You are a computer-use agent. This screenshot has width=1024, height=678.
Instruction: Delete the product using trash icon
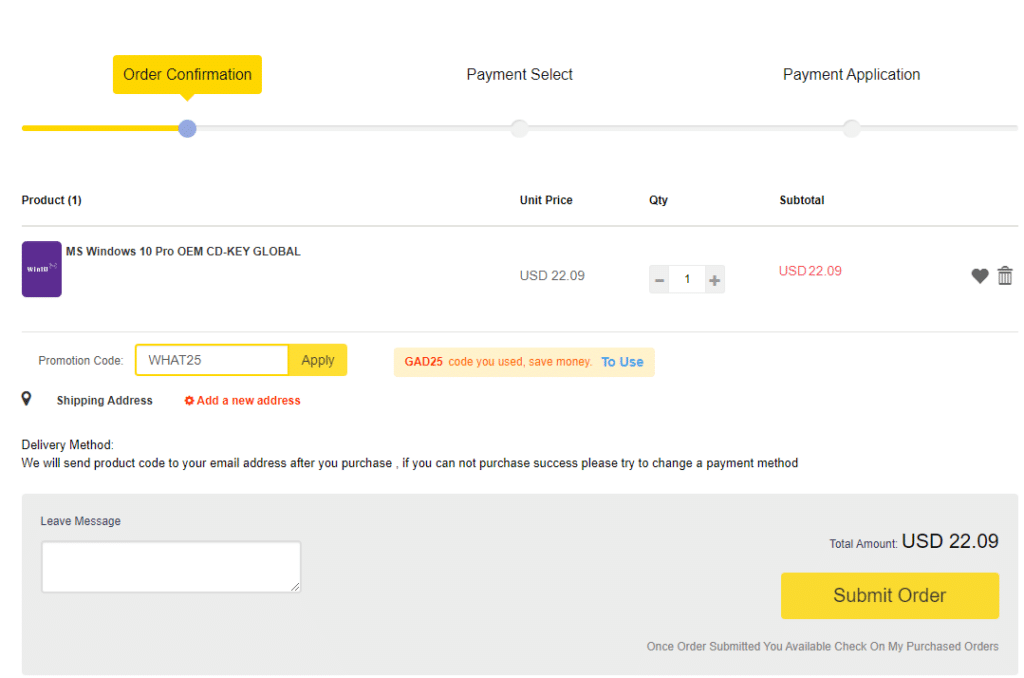(1005, 276)
